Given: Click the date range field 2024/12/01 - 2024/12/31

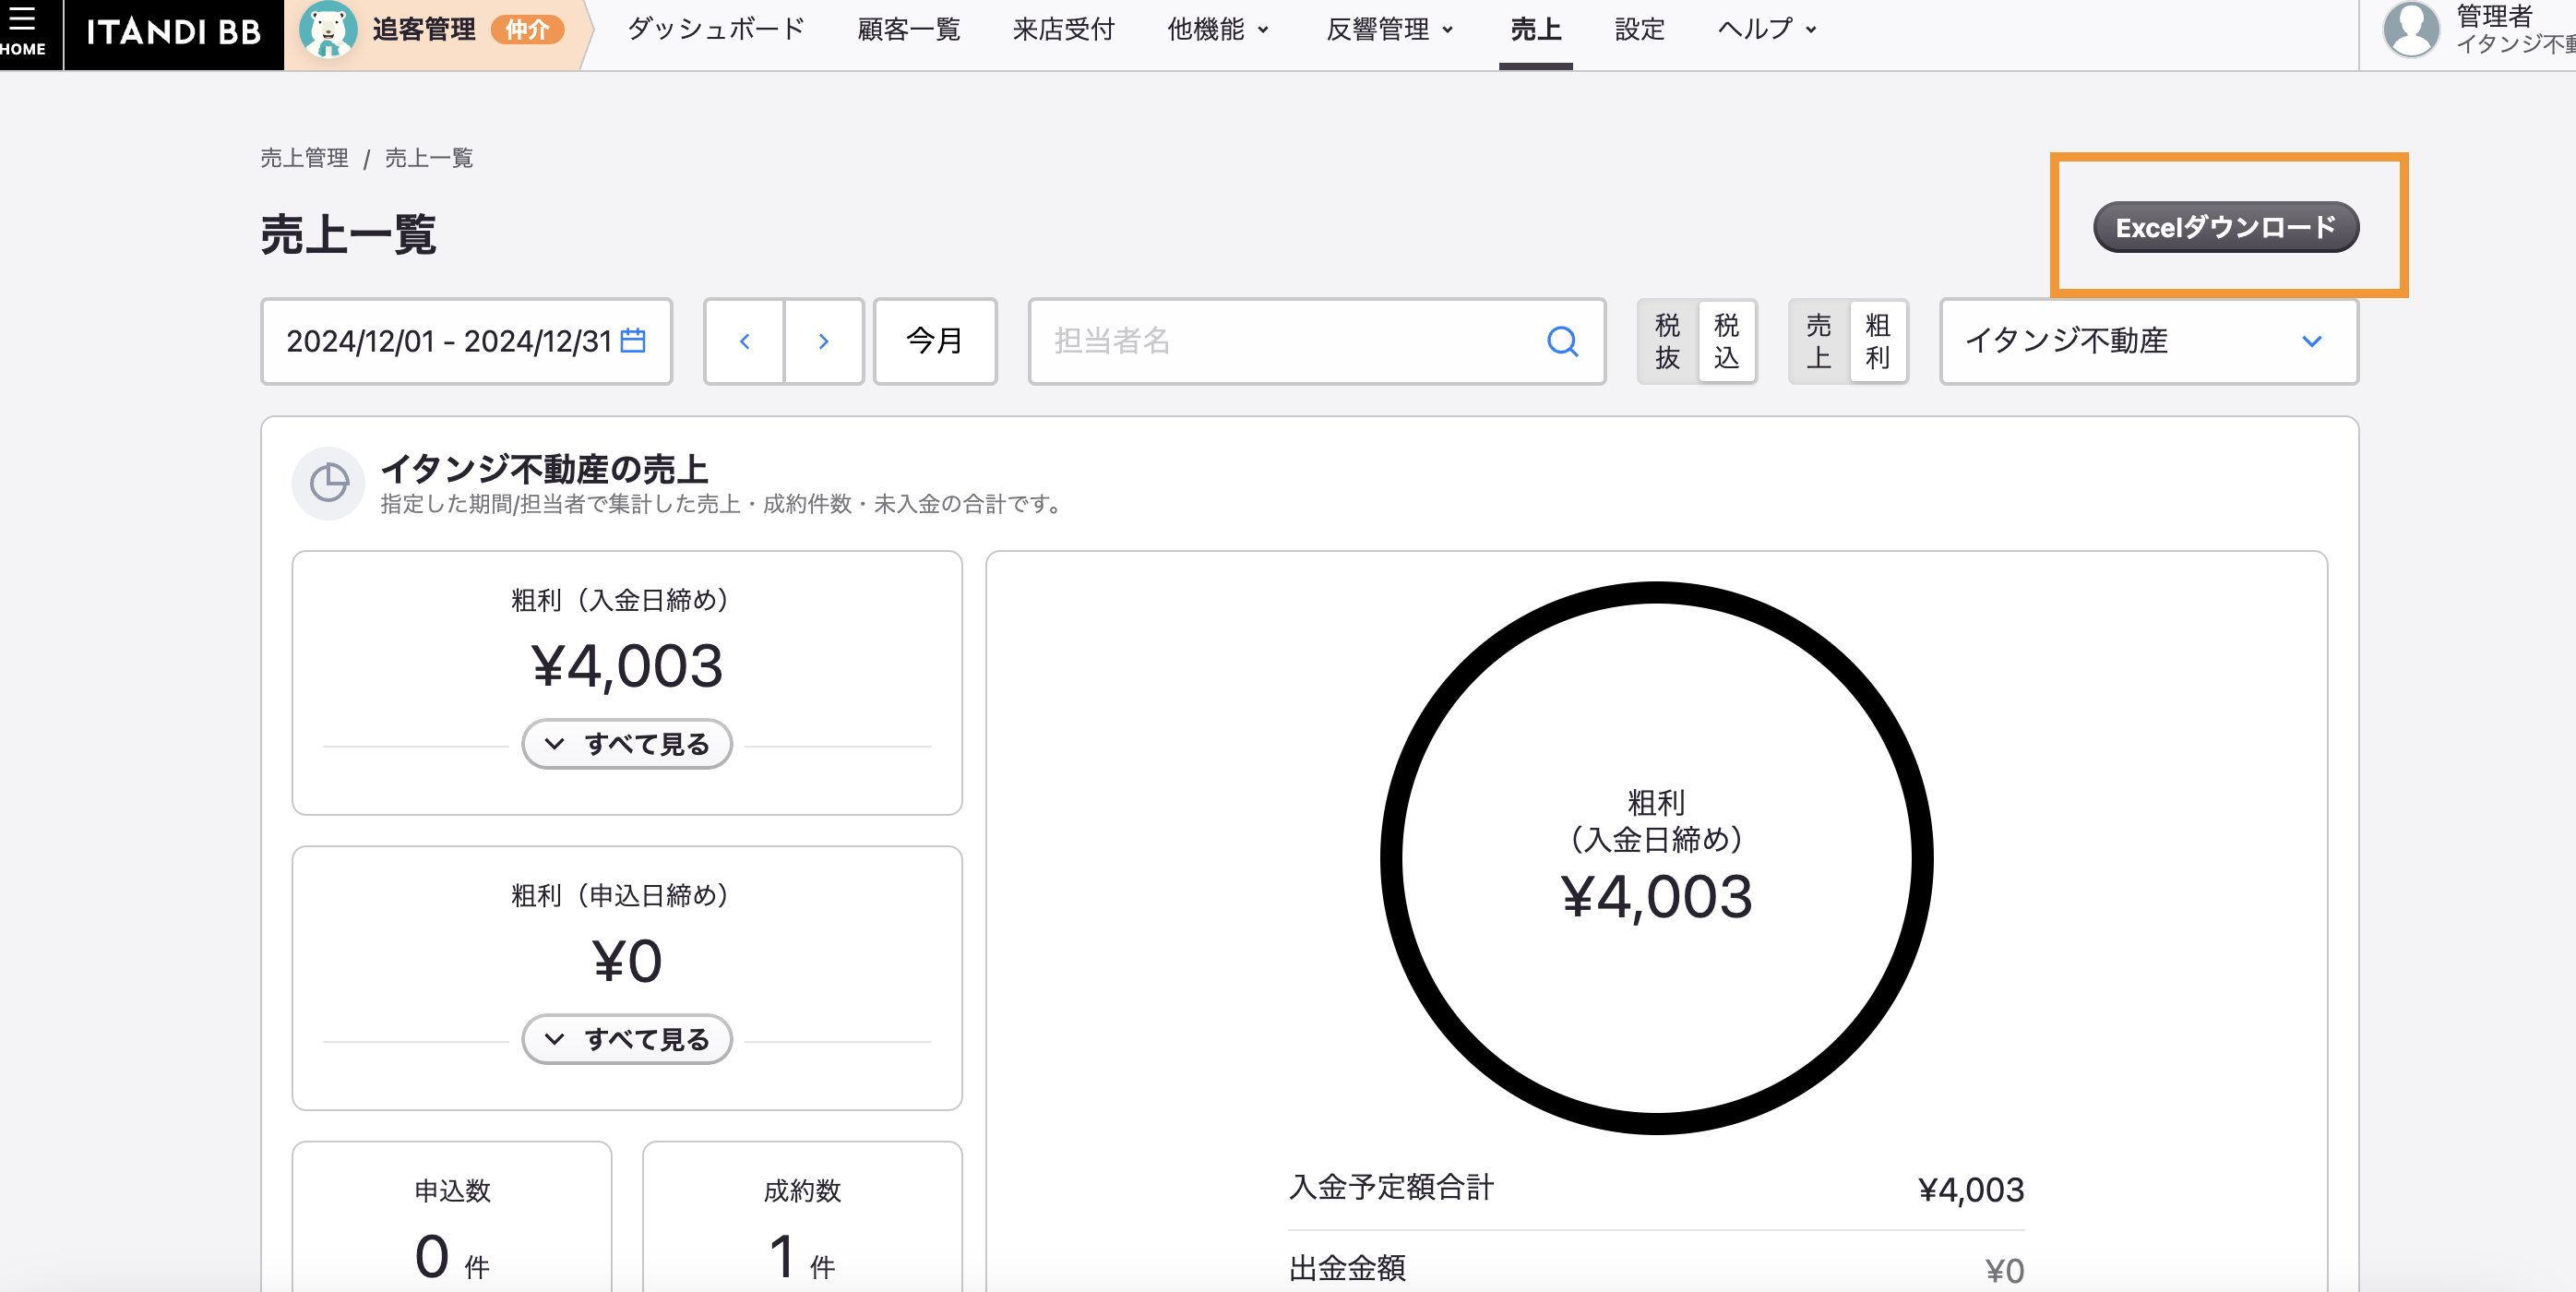Looking at the screenshot, I should click(466, 341).
